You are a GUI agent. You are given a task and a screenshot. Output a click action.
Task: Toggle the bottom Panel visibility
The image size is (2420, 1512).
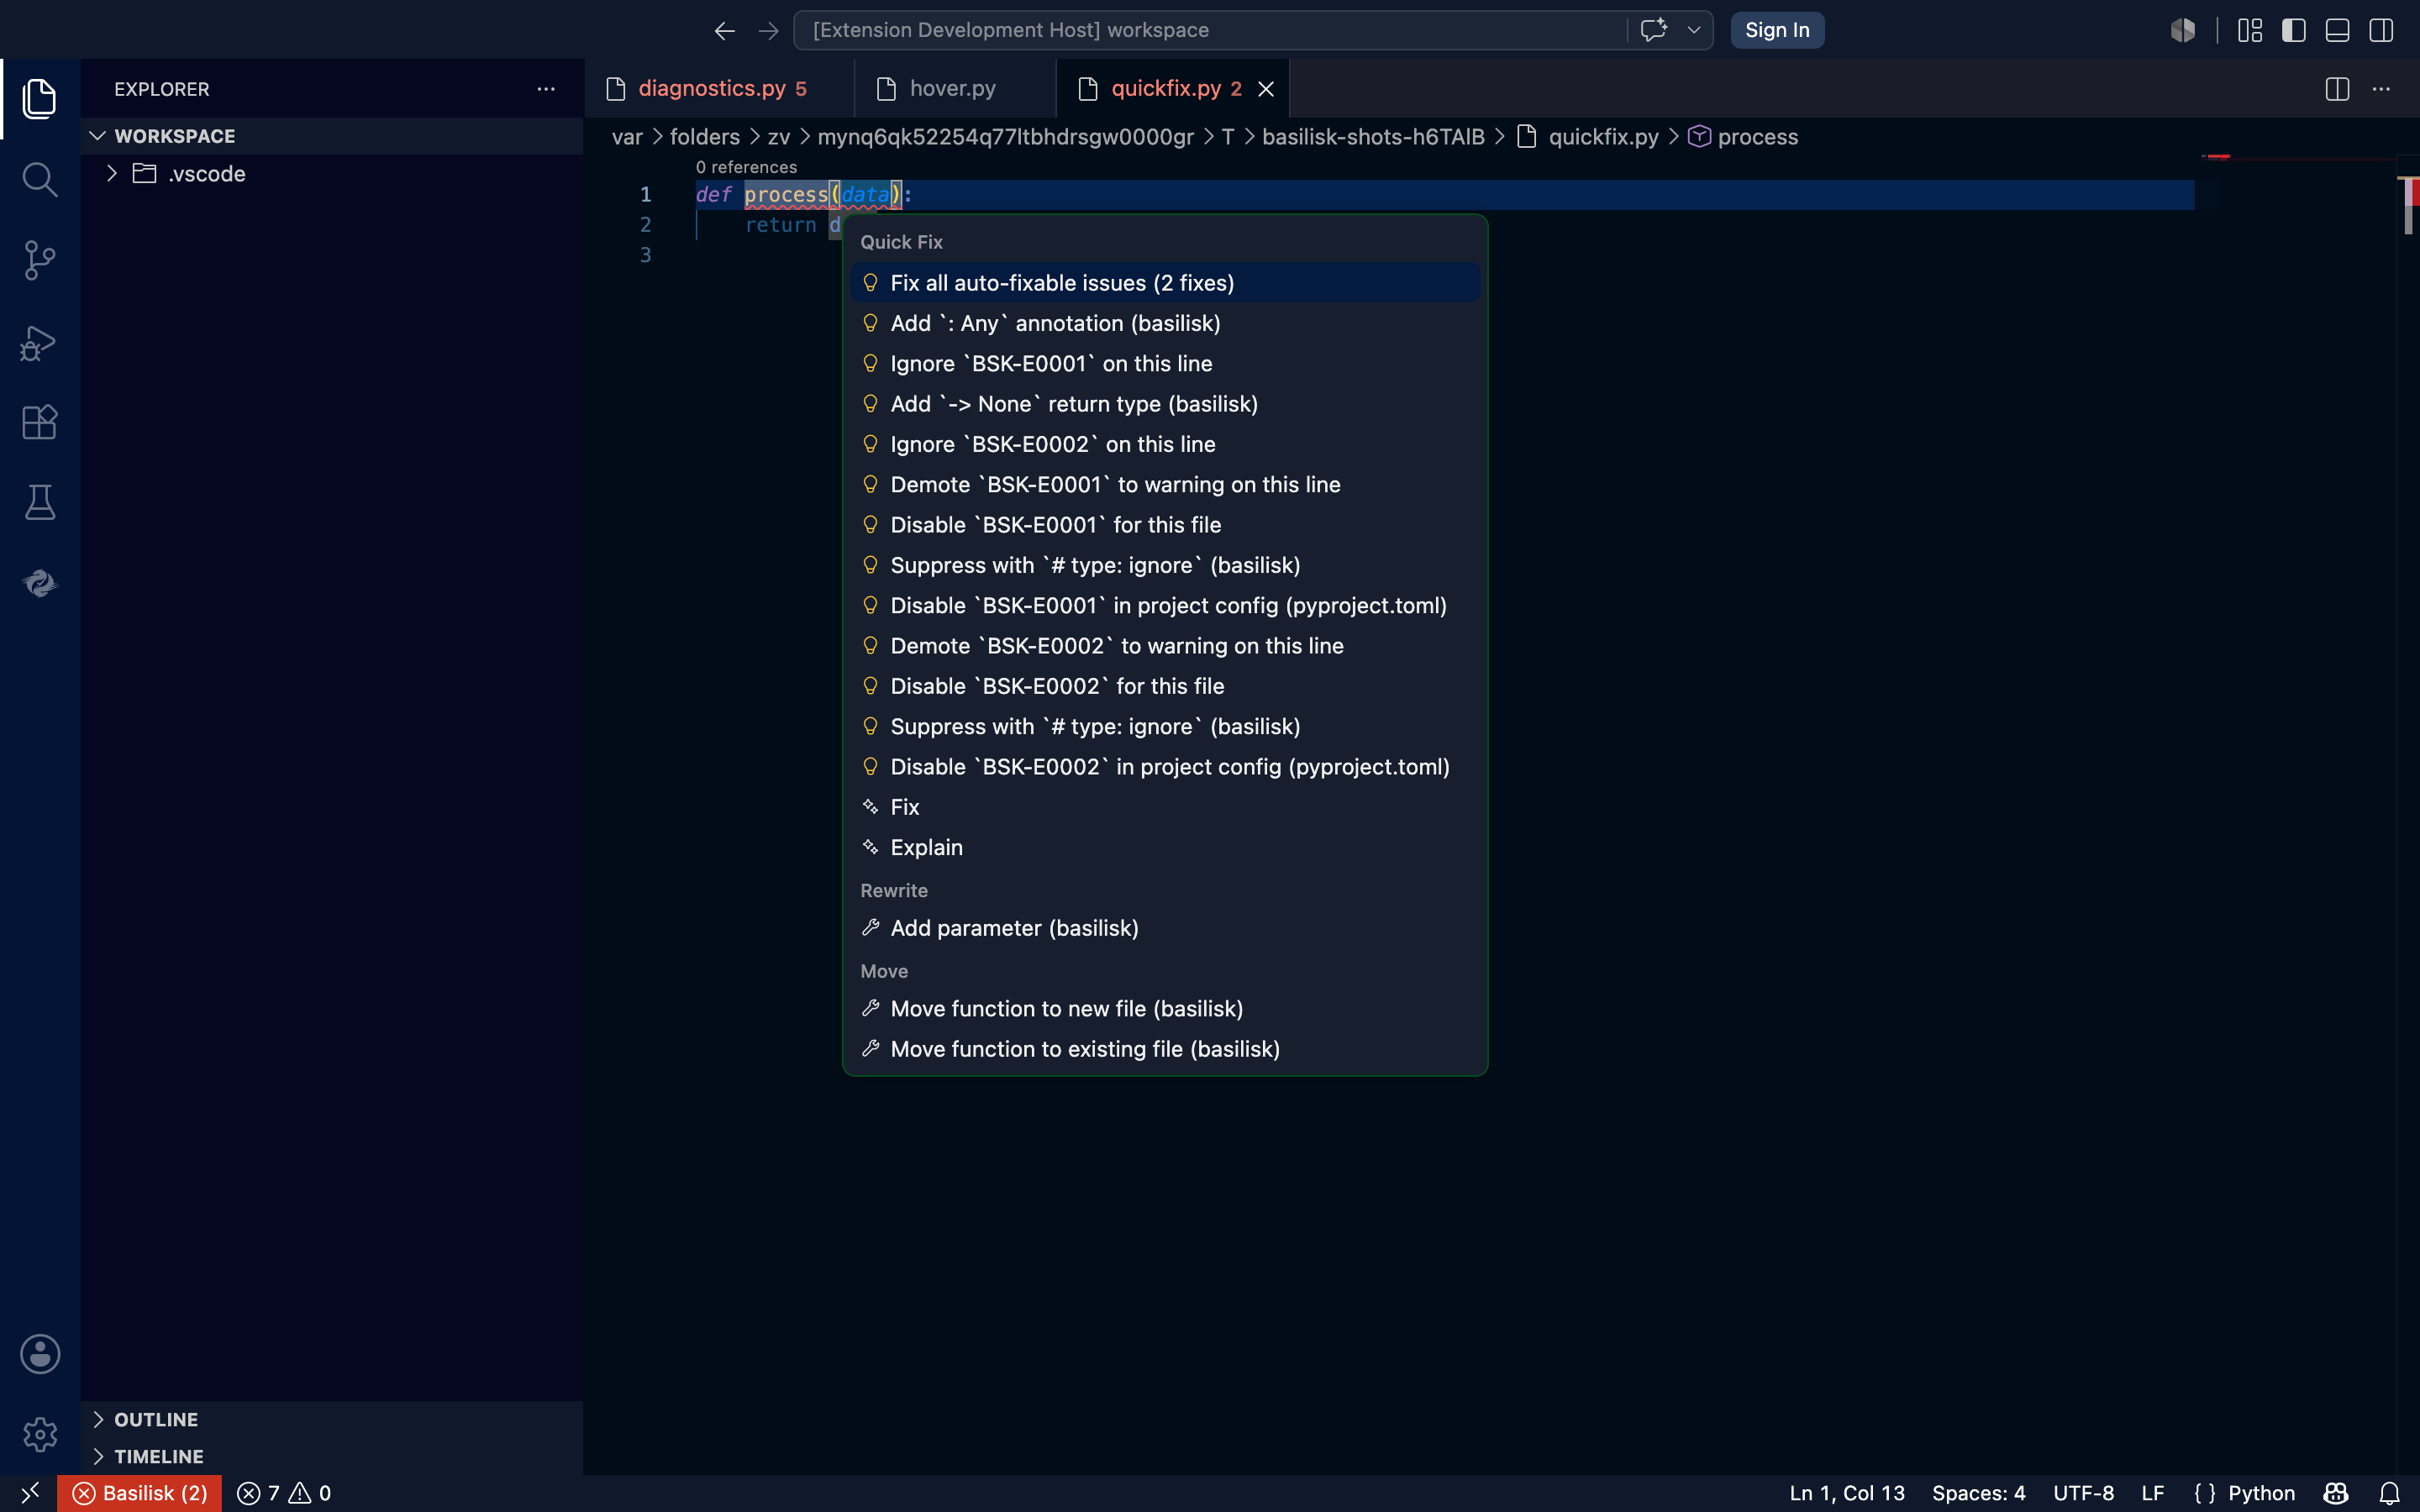[x=2337, y=30]
